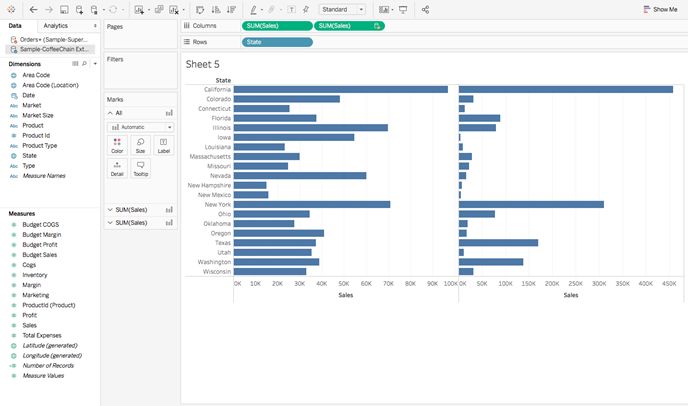Open the Show Me panel
Image resolution: width=688 pixels, height=406 pixels.
(660, 9)
